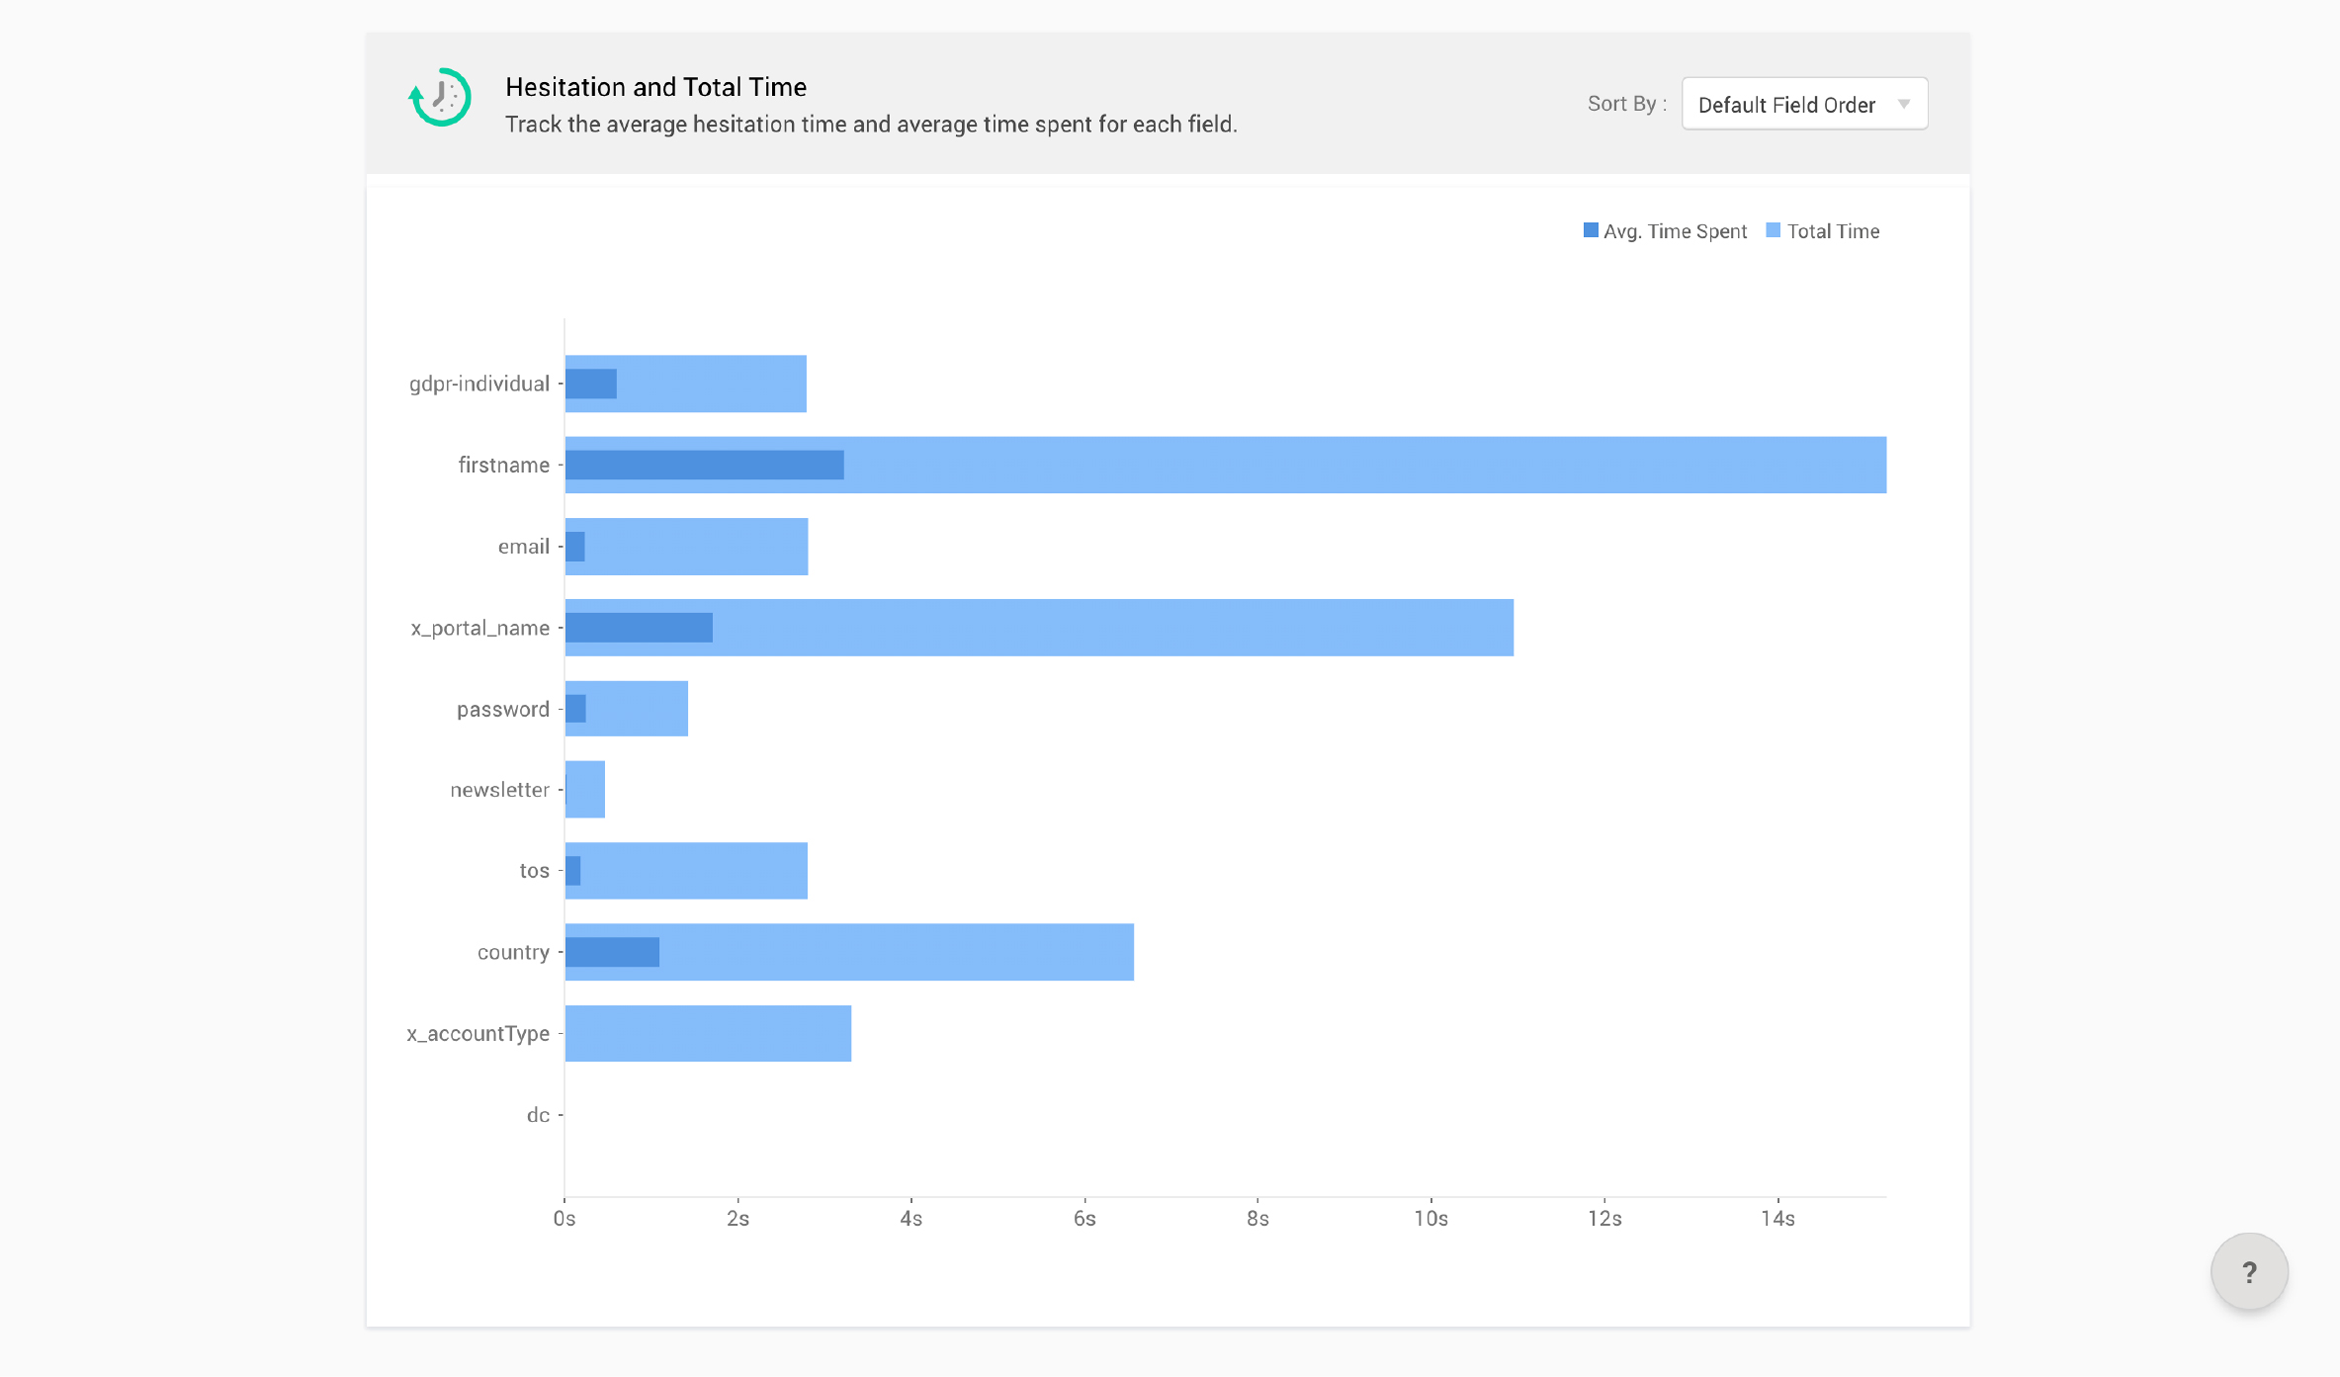
Task: Click the firstname average time dark bar
Action: pos(704,465)
